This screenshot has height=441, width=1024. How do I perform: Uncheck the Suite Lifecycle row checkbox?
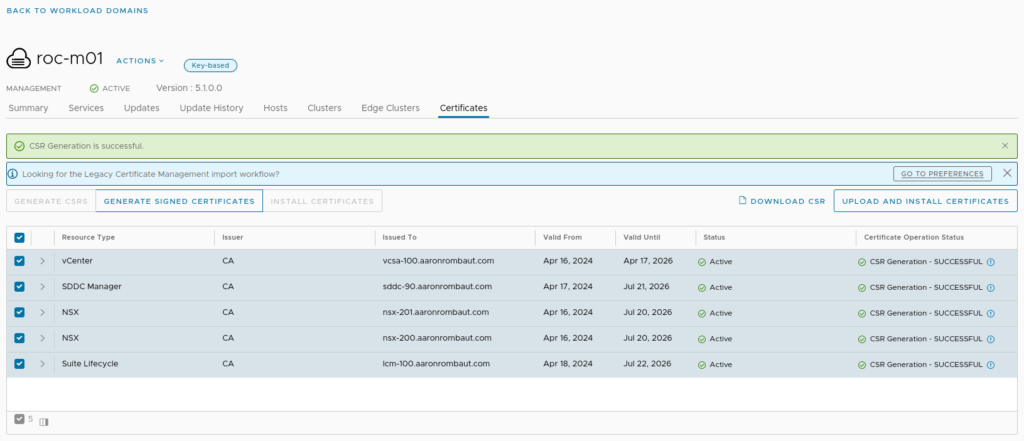19,364
